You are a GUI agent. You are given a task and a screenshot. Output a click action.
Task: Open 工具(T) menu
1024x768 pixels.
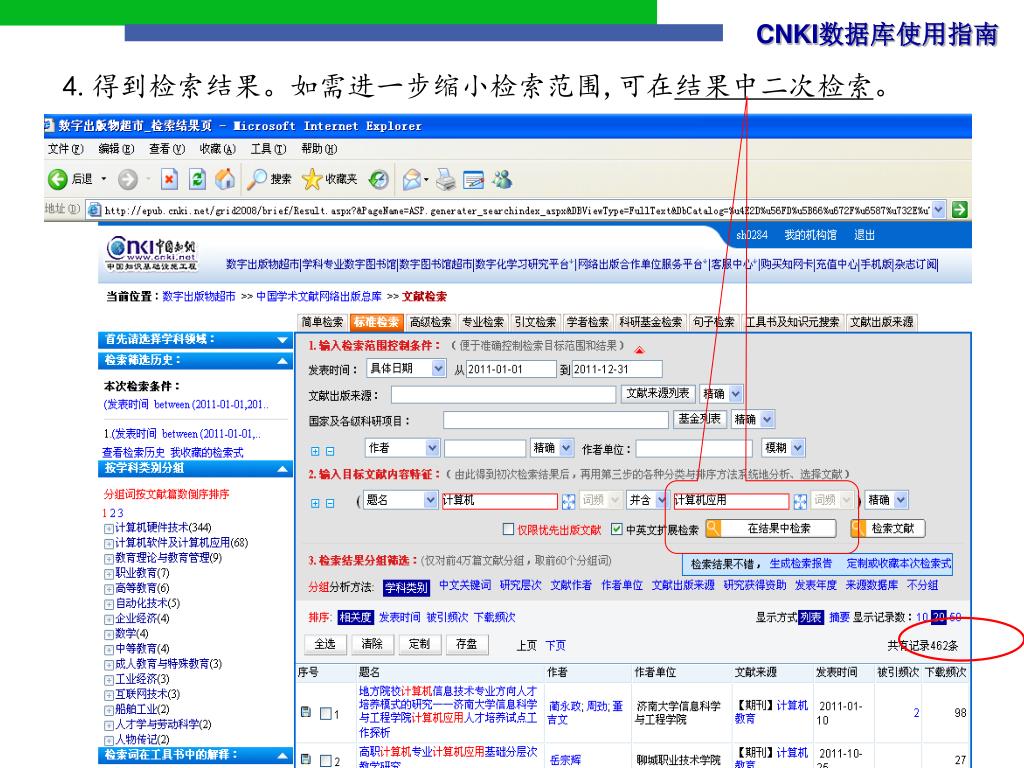pos(268,149)
